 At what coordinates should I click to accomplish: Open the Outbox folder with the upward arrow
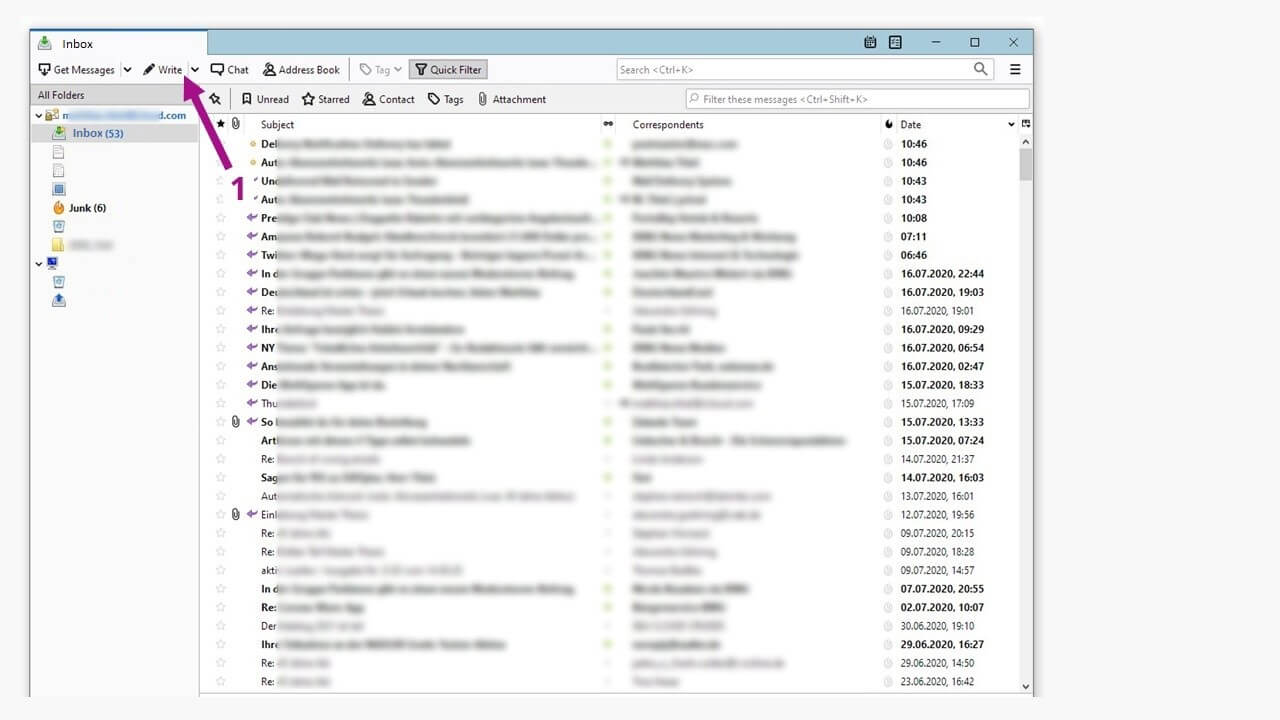pyautogui.click(x=58, y=300)
